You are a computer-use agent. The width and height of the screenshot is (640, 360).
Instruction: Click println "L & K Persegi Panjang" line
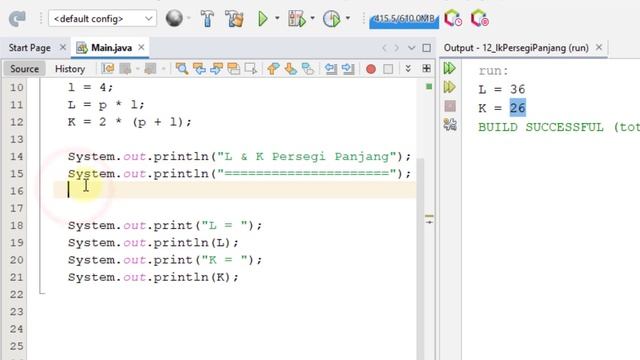pos(239,157)
